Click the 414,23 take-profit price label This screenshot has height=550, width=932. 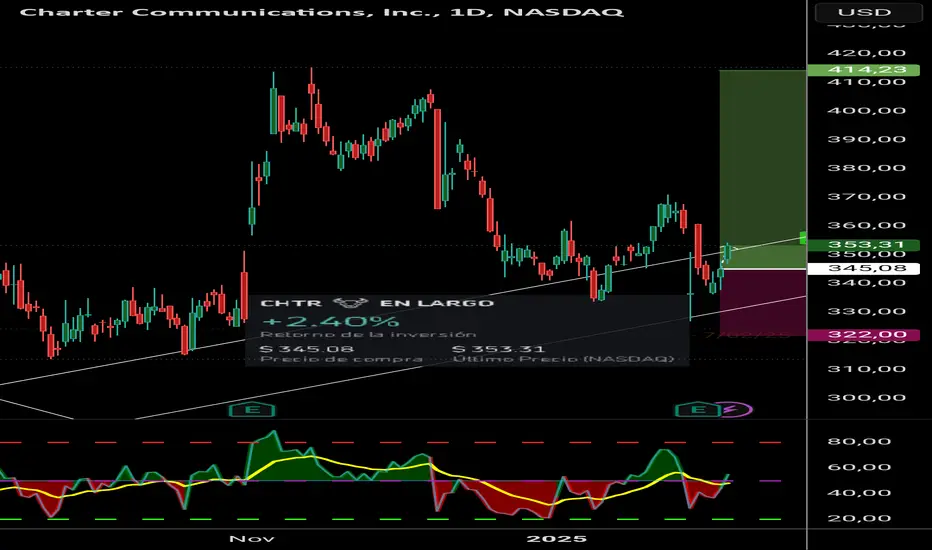(863, 70)
